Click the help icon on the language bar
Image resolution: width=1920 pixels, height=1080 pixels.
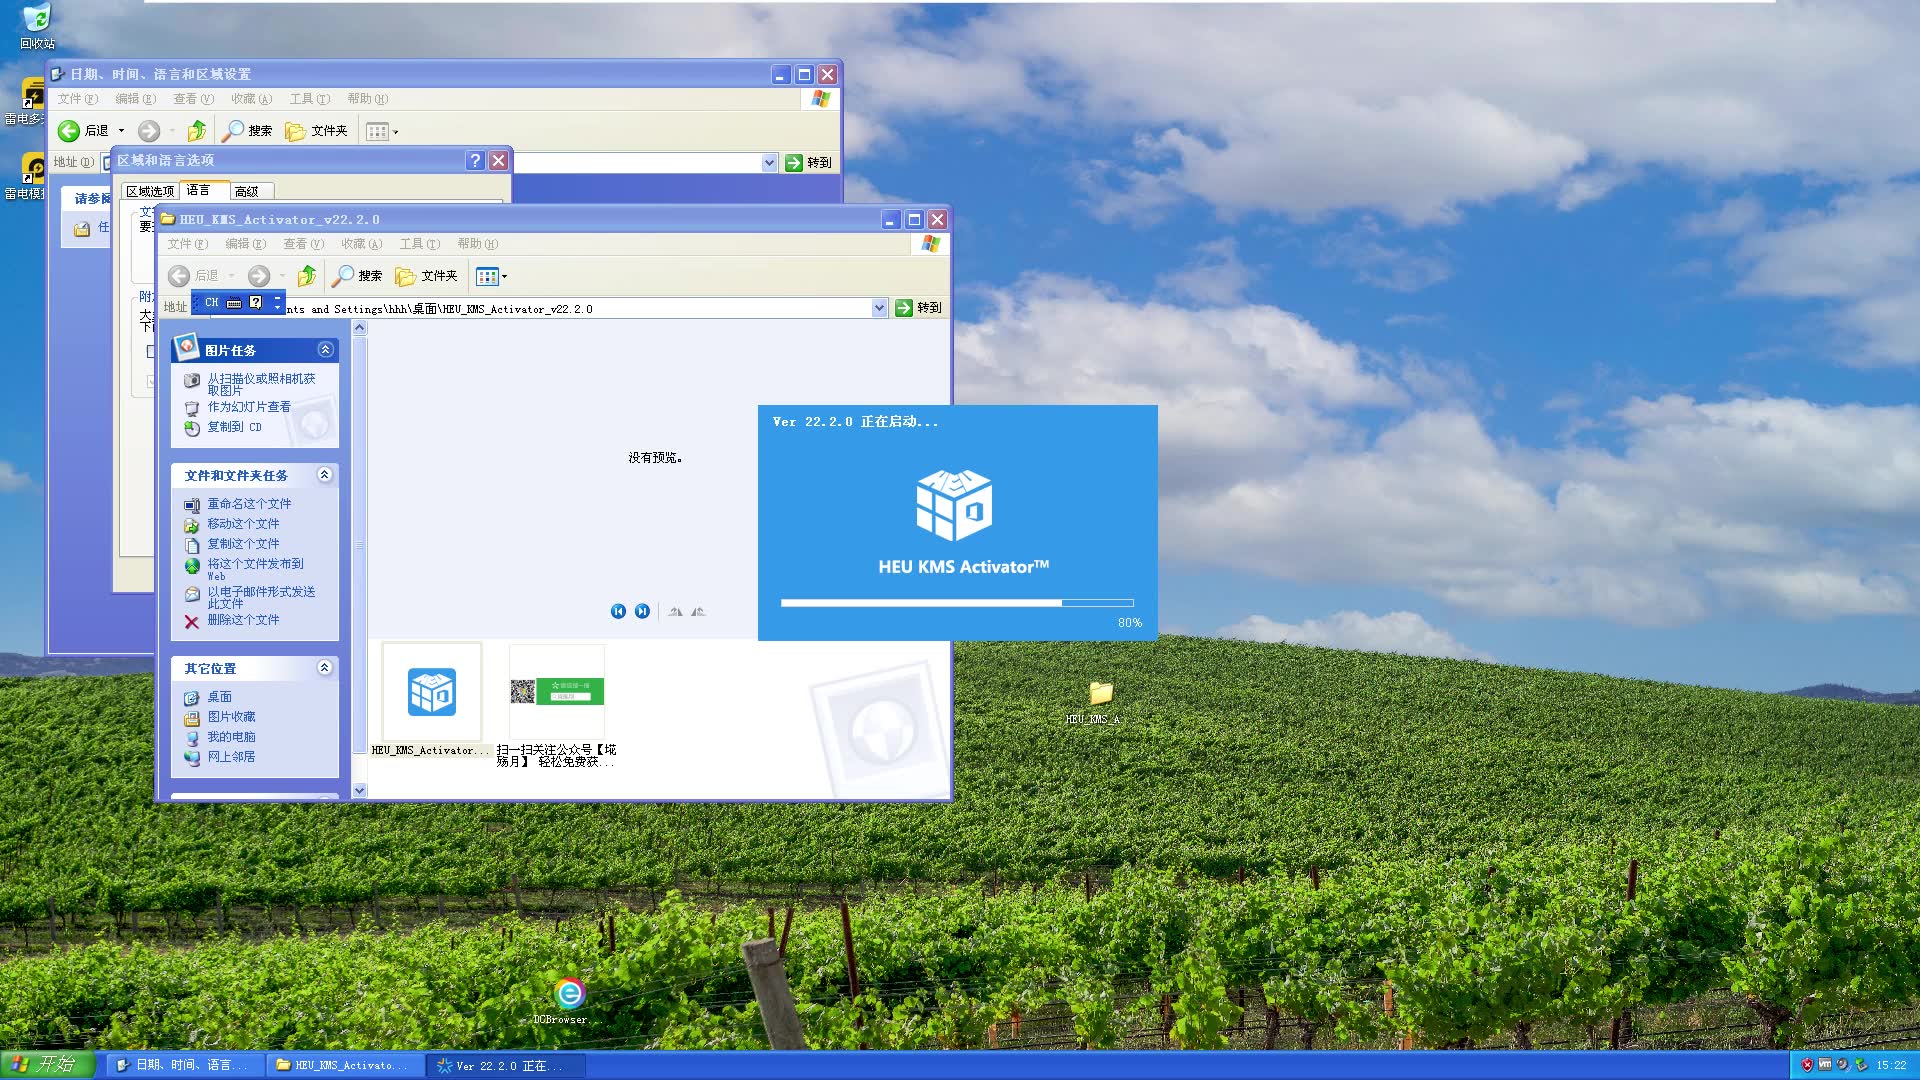click(x=256, y=302)
